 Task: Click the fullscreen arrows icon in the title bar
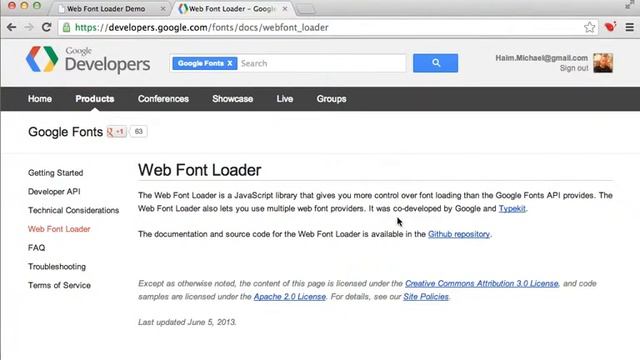coord(630,5)
